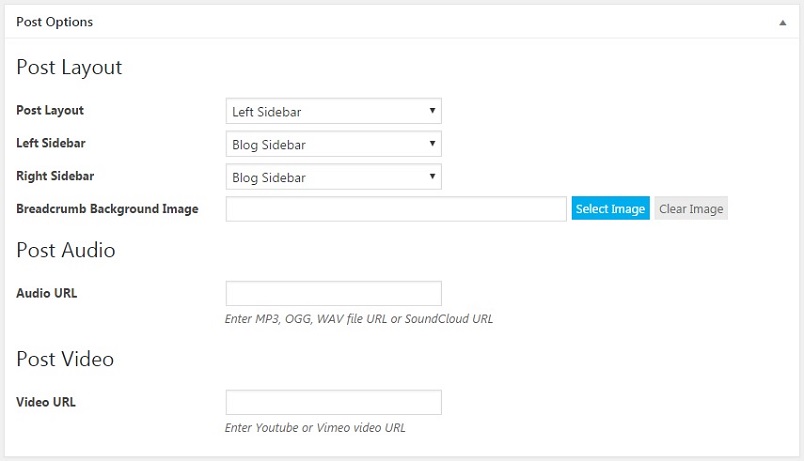The width and height of the screenshot is (804, 461).
Task: Click the bold Left Sidebar field label
Action: click(51, 143)
